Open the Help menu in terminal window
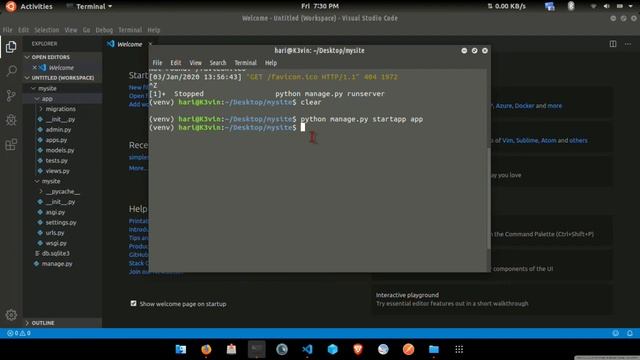 (271, 63)
